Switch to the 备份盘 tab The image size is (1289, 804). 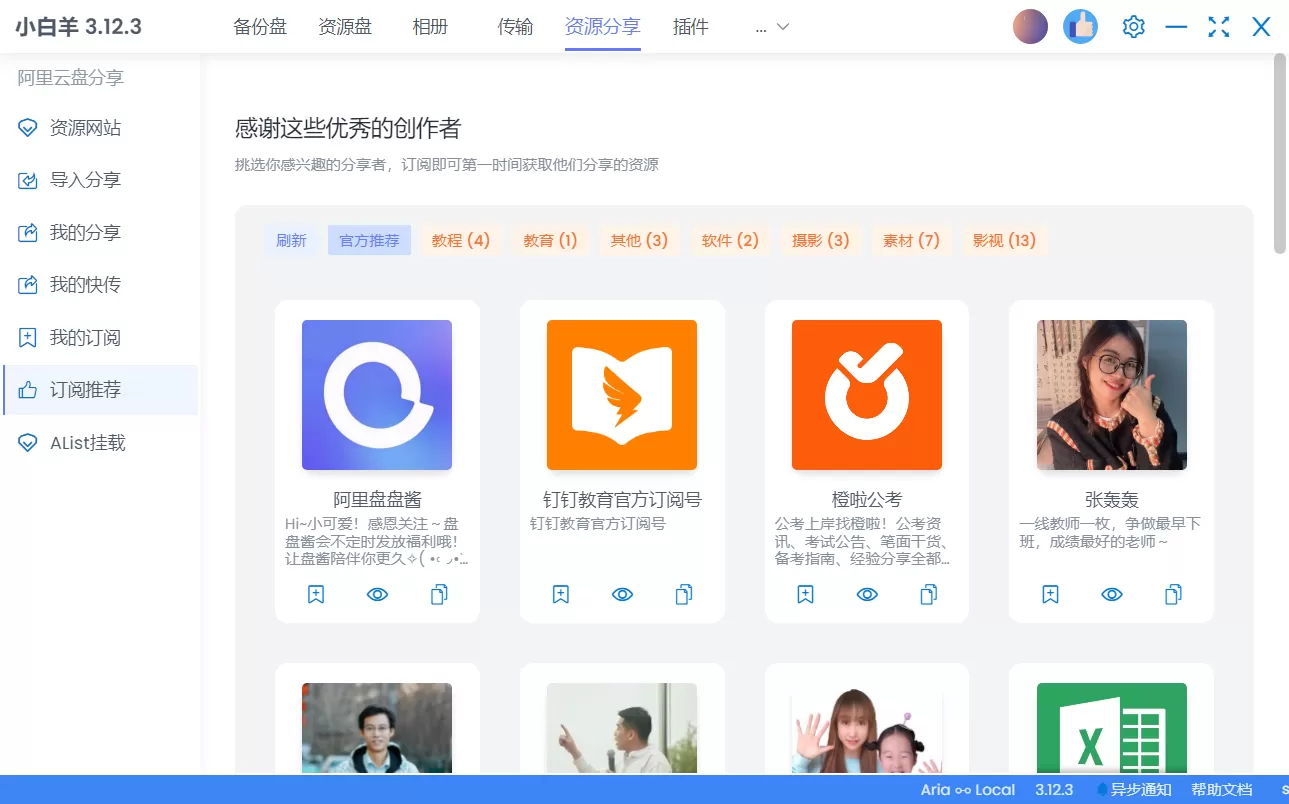(259, 27)
